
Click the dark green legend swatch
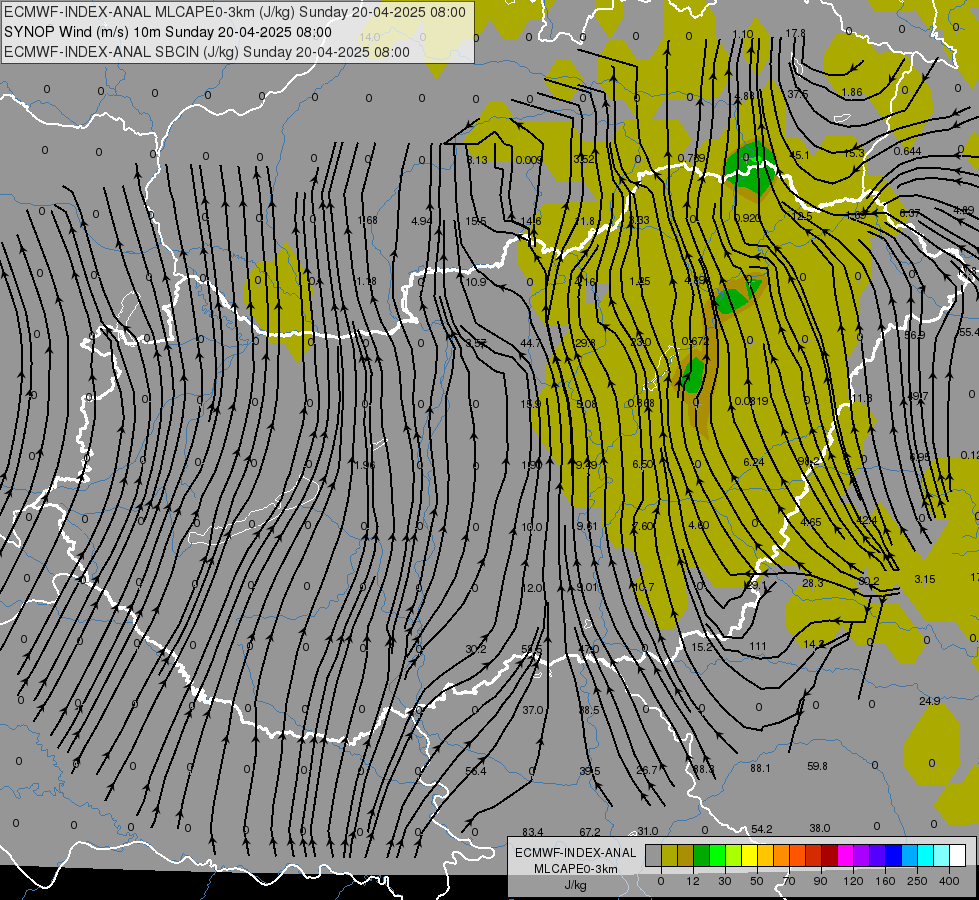tap(701, 856)
